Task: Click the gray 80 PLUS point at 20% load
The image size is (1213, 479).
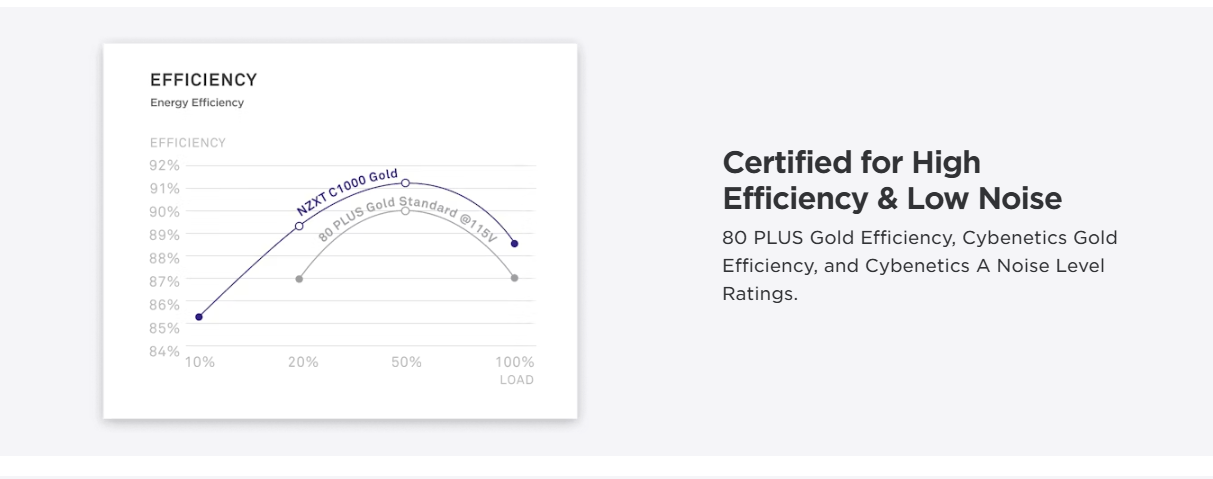Action: tap(299, 278)
